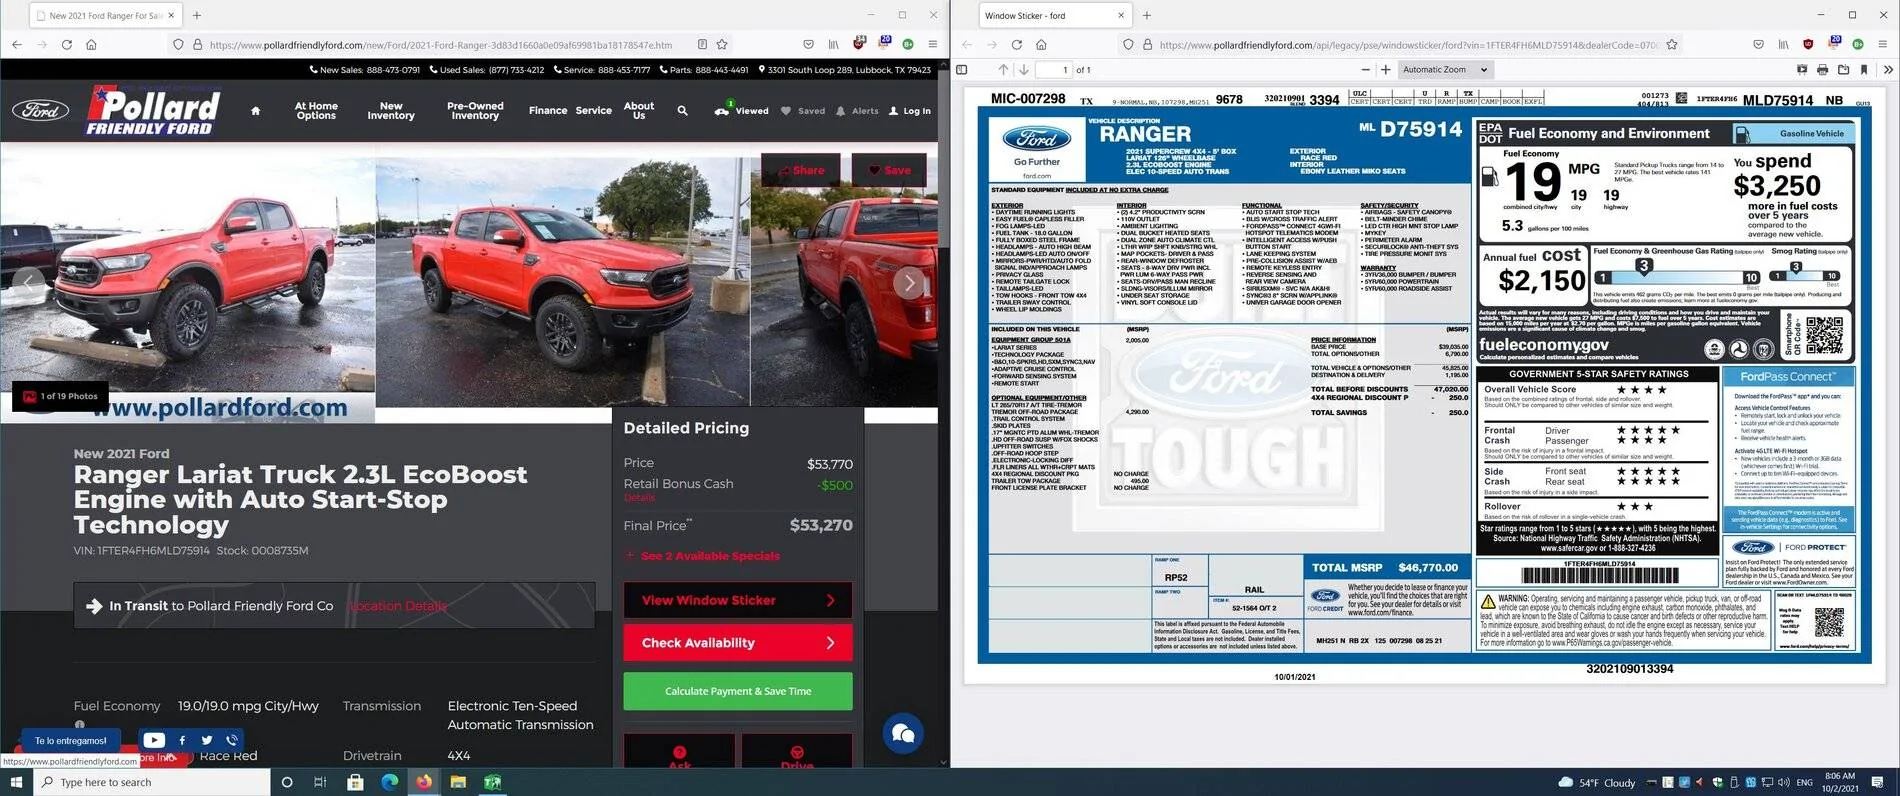This screenshot has width=1900, height=796.
Task: Expand the At Home Options menu
Action: coord(316,111)
